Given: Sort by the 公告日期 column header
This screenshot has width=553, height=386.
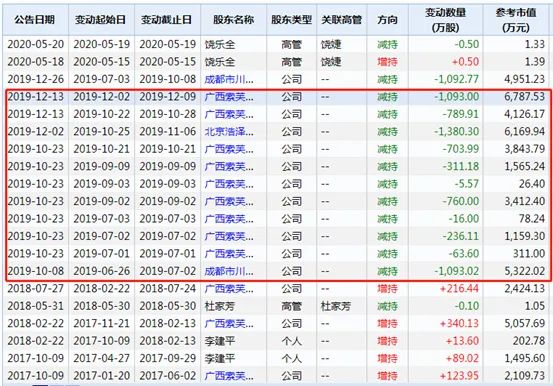Looking at the screenshot, I should [x=35, y=20].
